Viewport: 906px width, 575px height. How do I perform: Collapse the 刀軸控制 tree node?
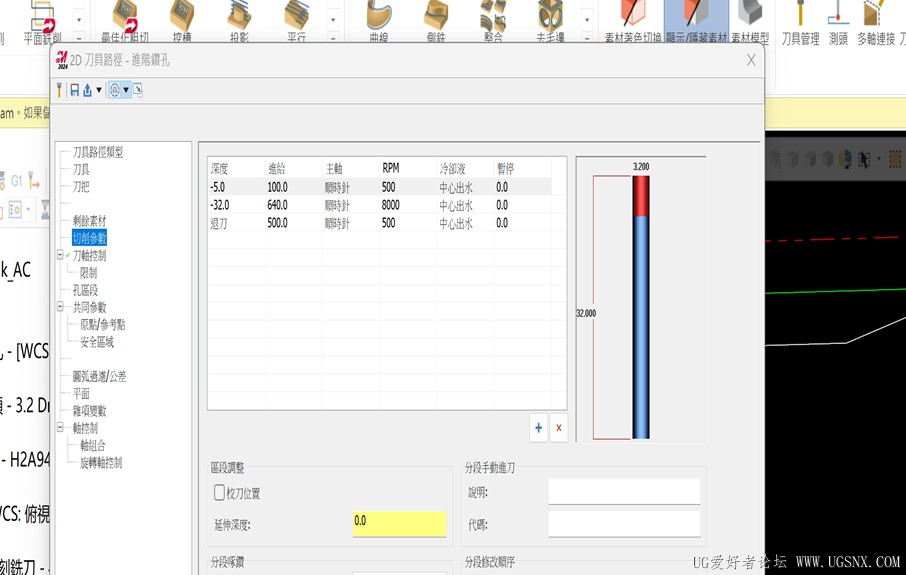[60, 255]
